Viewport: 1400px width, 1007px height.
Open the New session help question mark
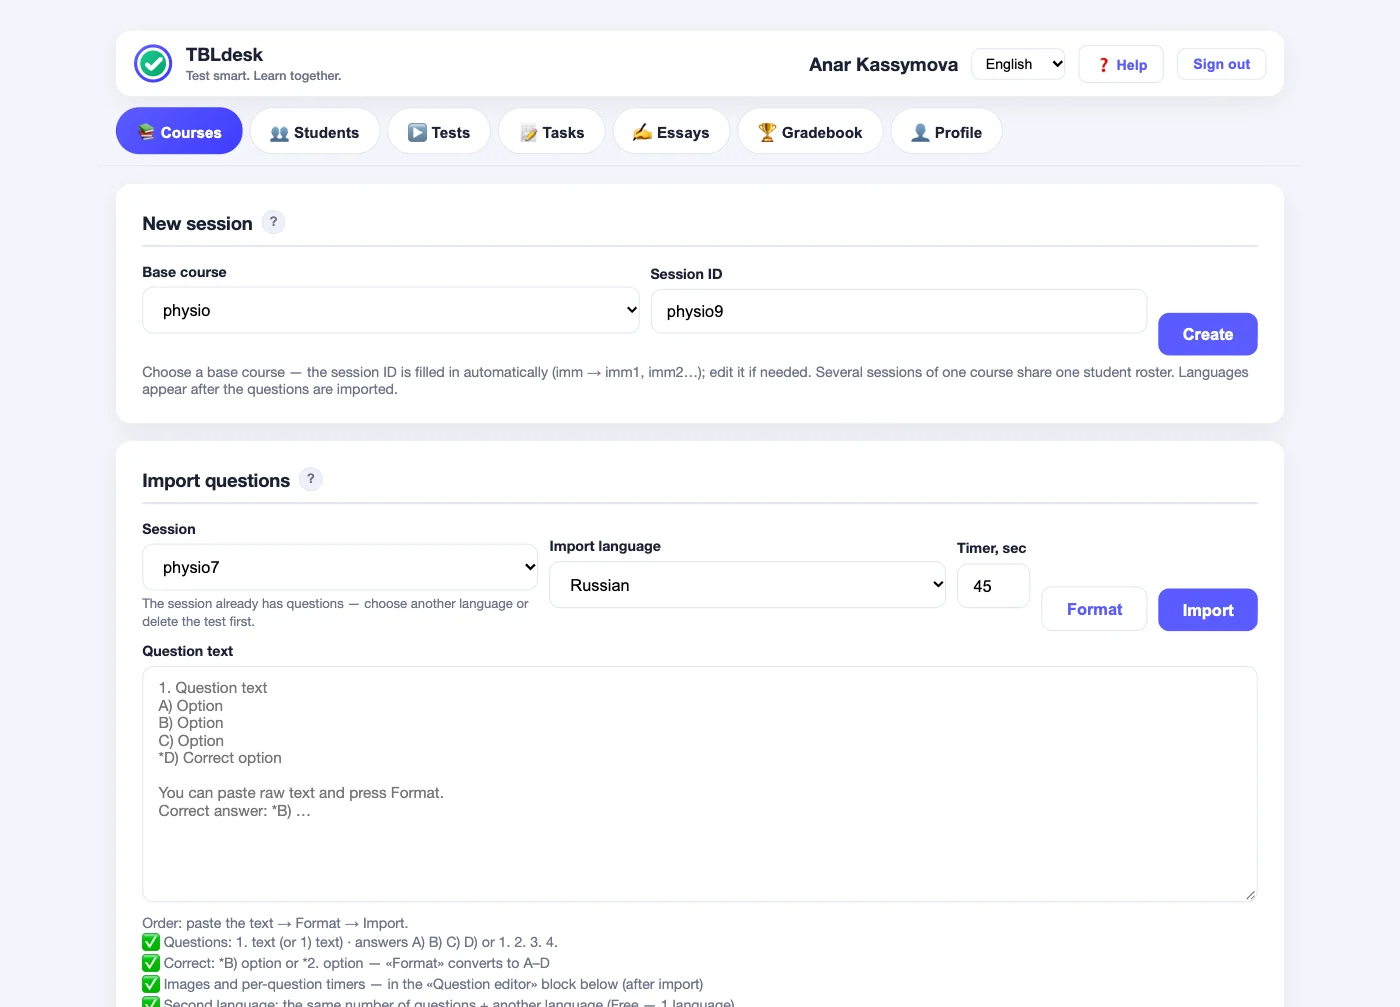pyautogui.click(x=273, y=222)
